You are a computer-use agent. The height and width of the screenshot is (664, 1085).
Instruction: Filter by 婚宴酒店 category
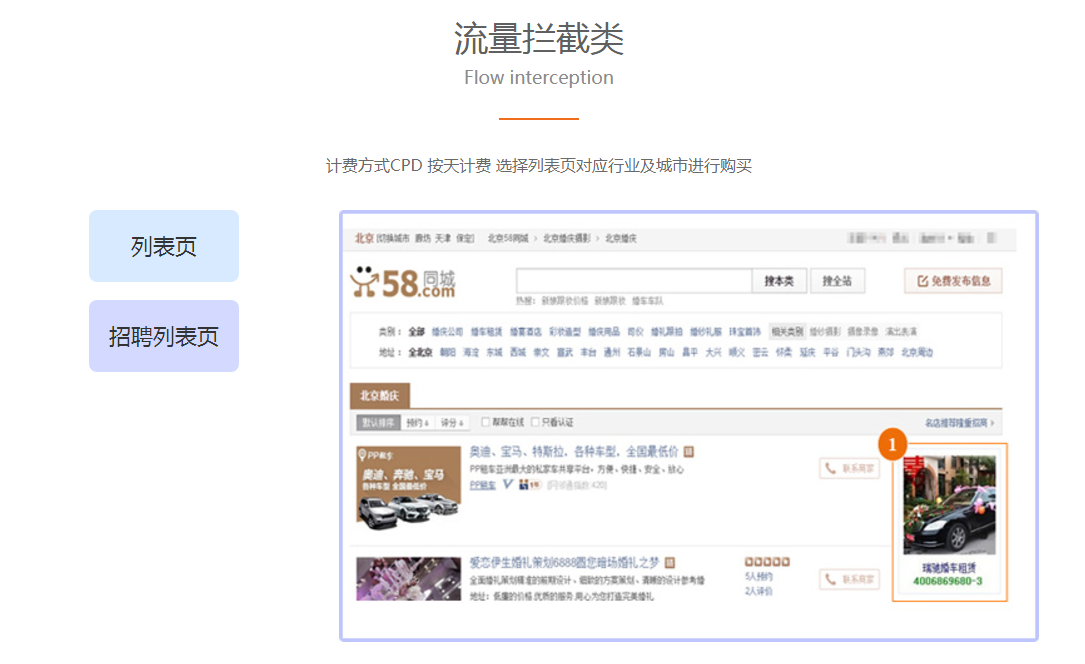point(526,332)
